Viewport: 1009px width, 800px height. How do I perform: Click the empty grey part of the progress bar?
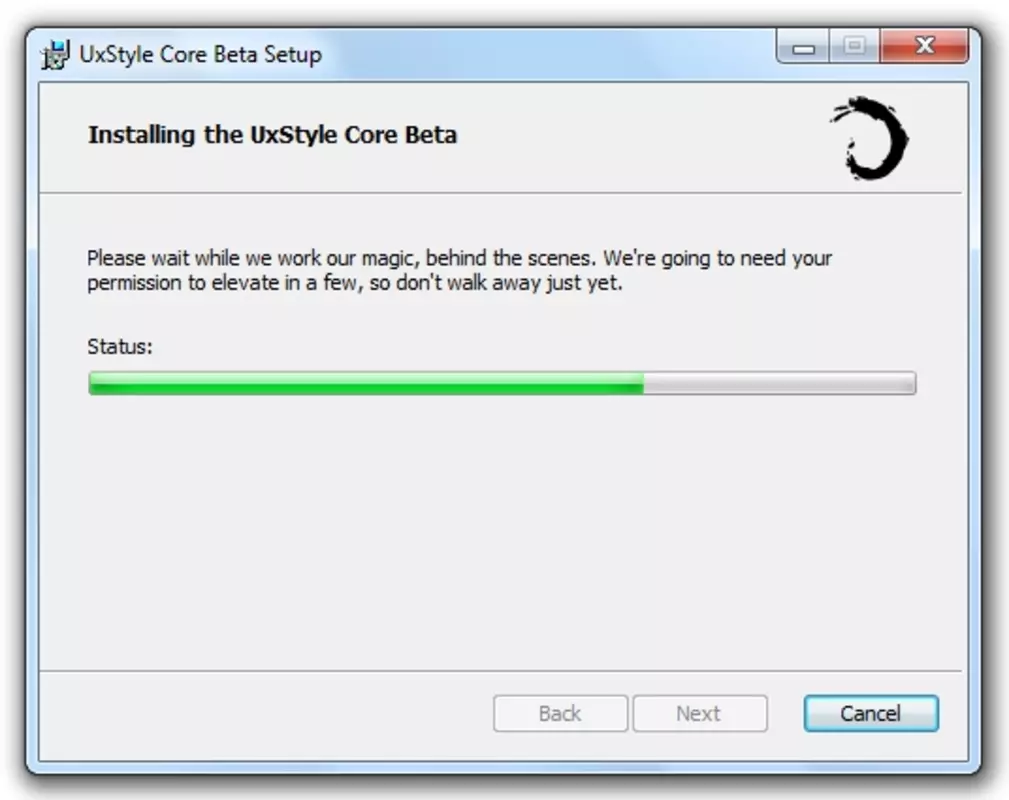tap(779, 384)
